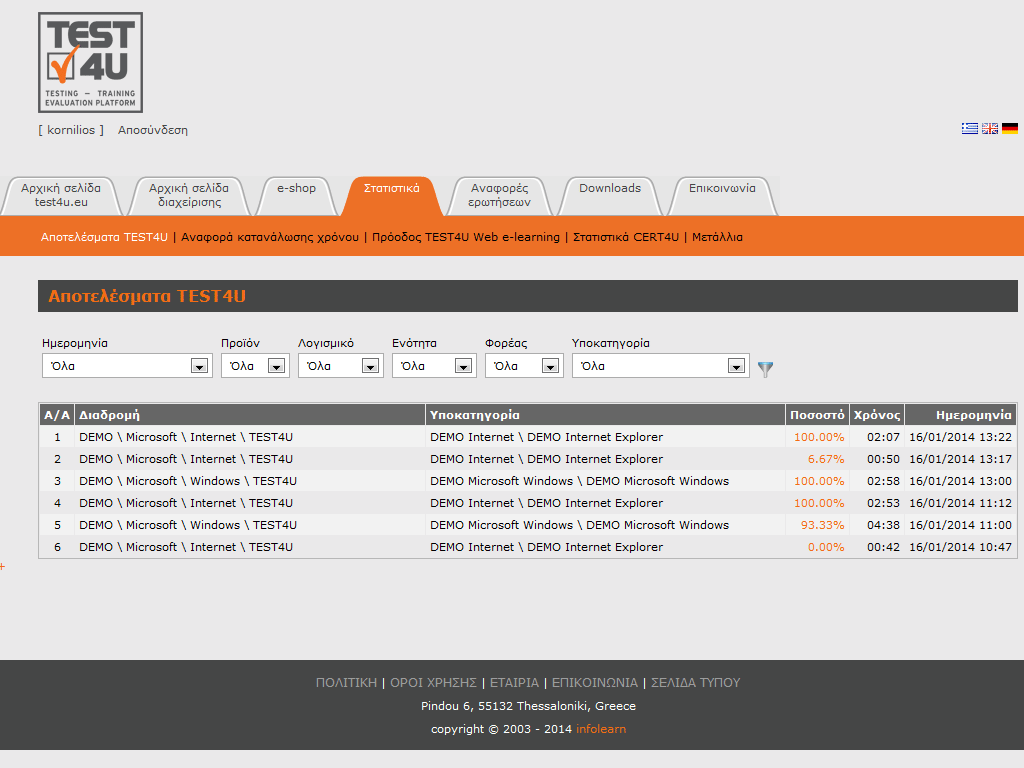
Task: Open the Ημερομηνία dropdown
Action: pos(127,366)
